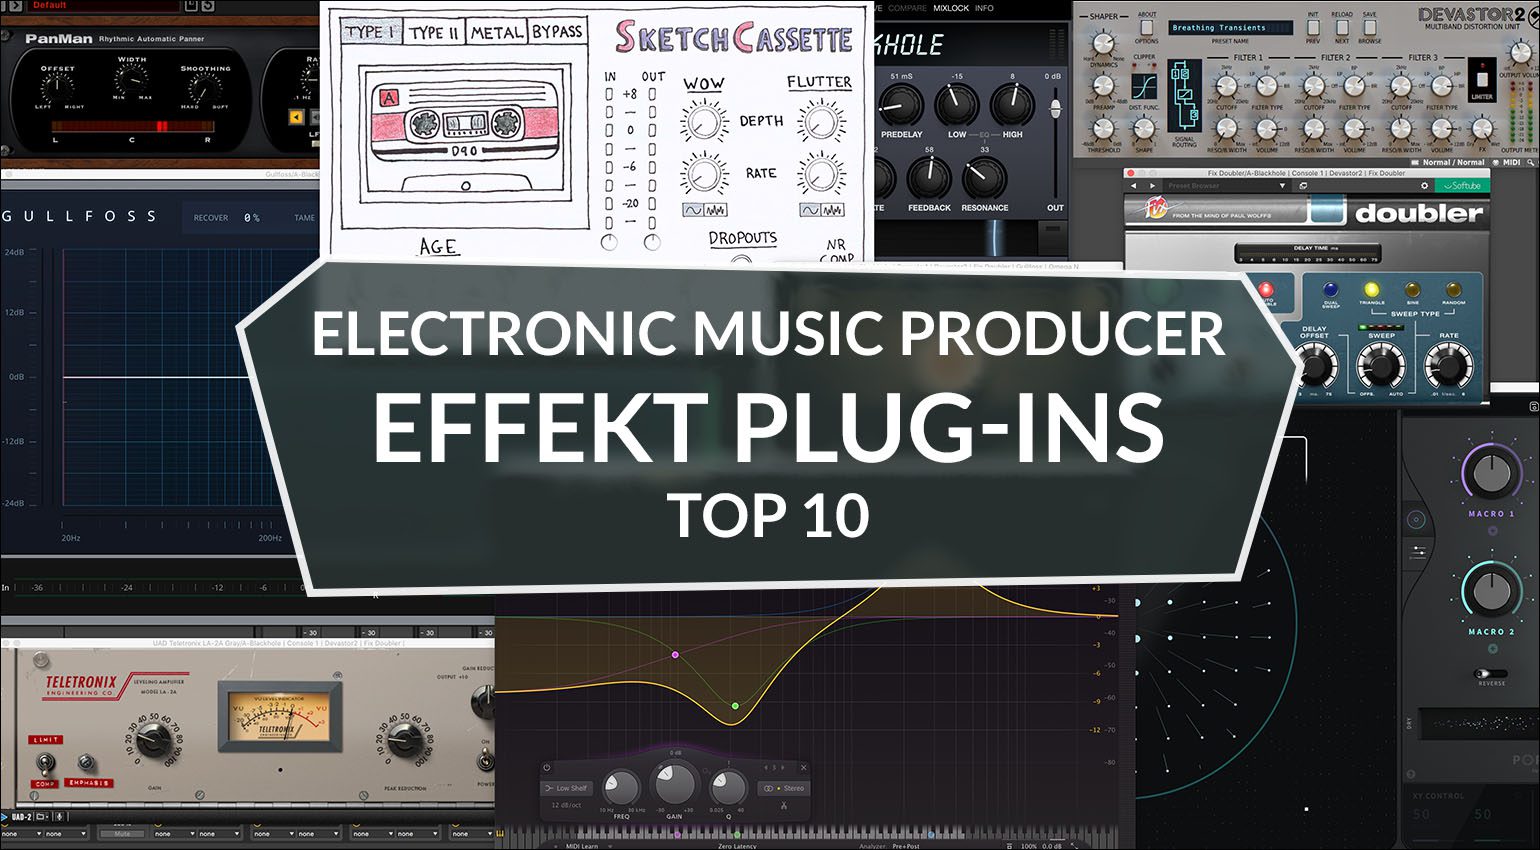Click the Devastor2 BROWSE presets button

(x=1369, y=29)
